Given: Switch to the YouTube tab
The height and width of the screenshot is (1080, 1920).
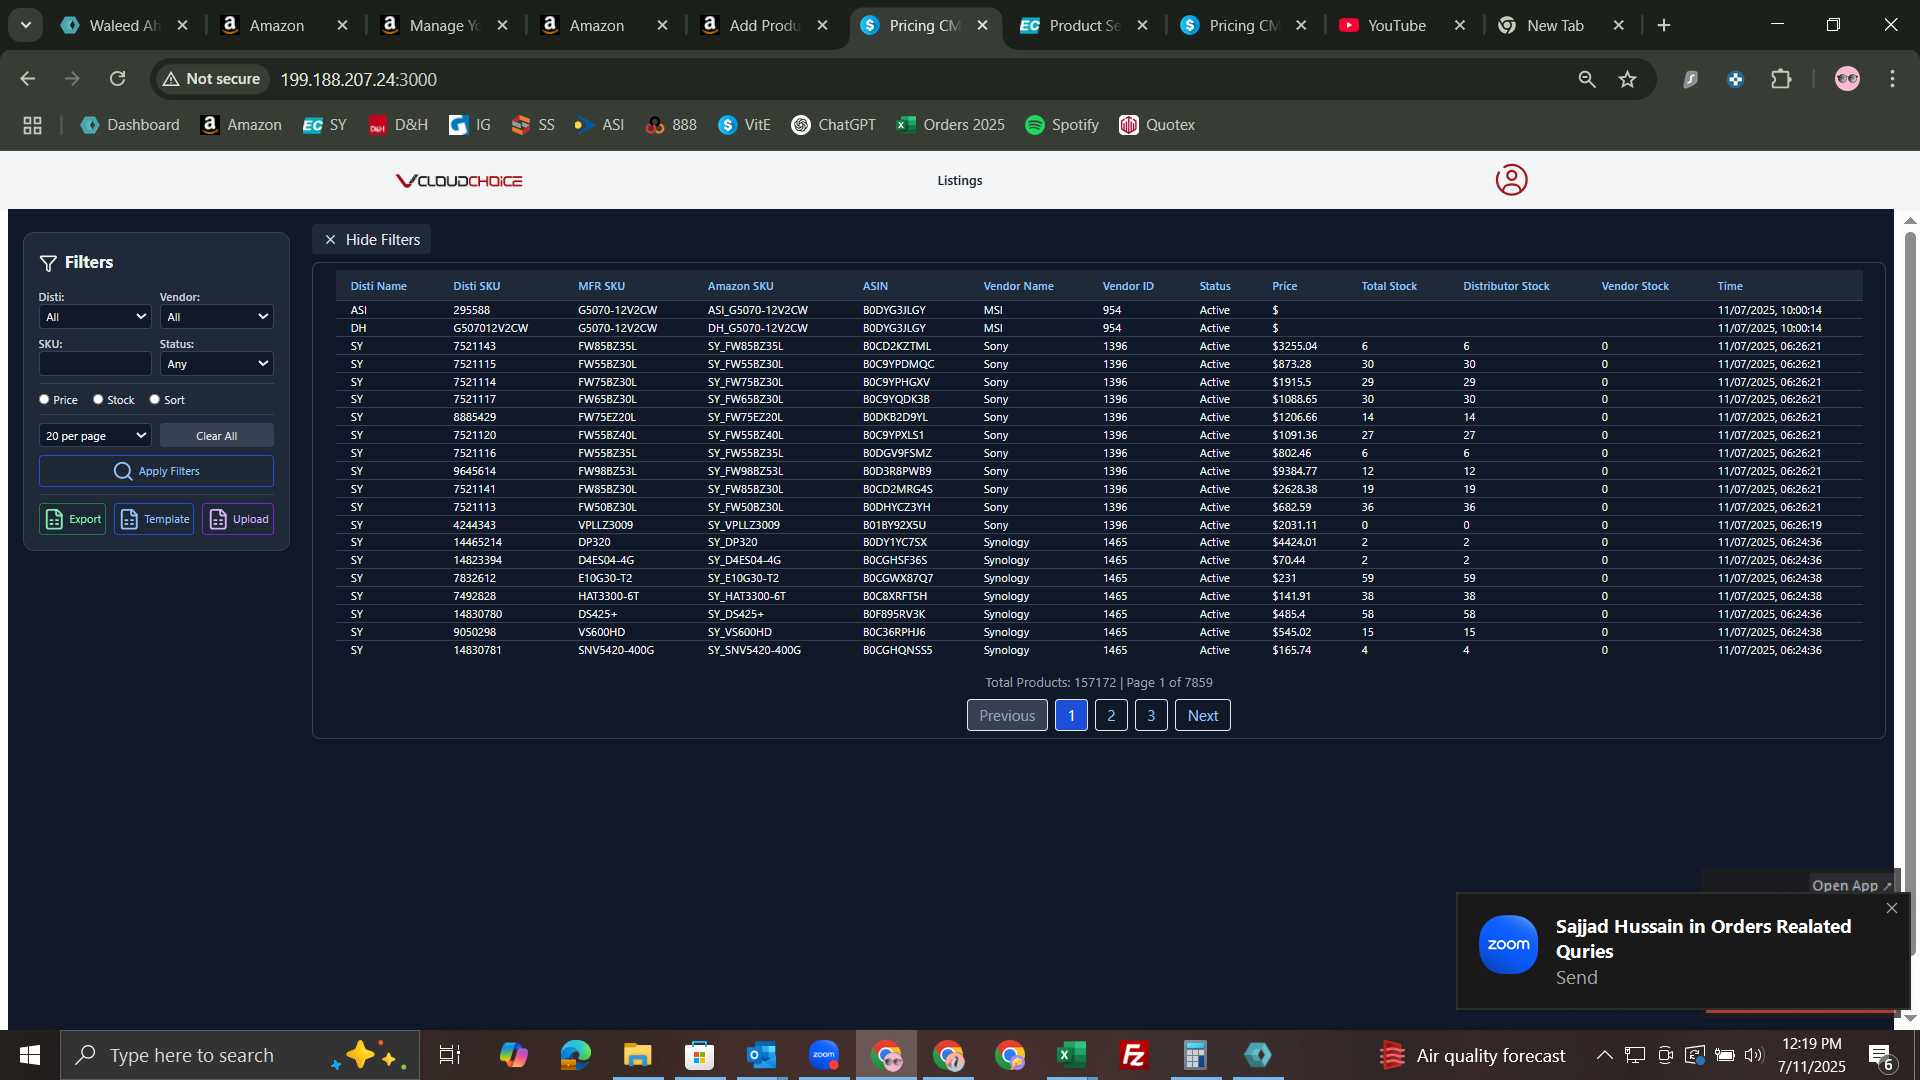Looking at the screenshot, I should click(x=1396, y=25).
